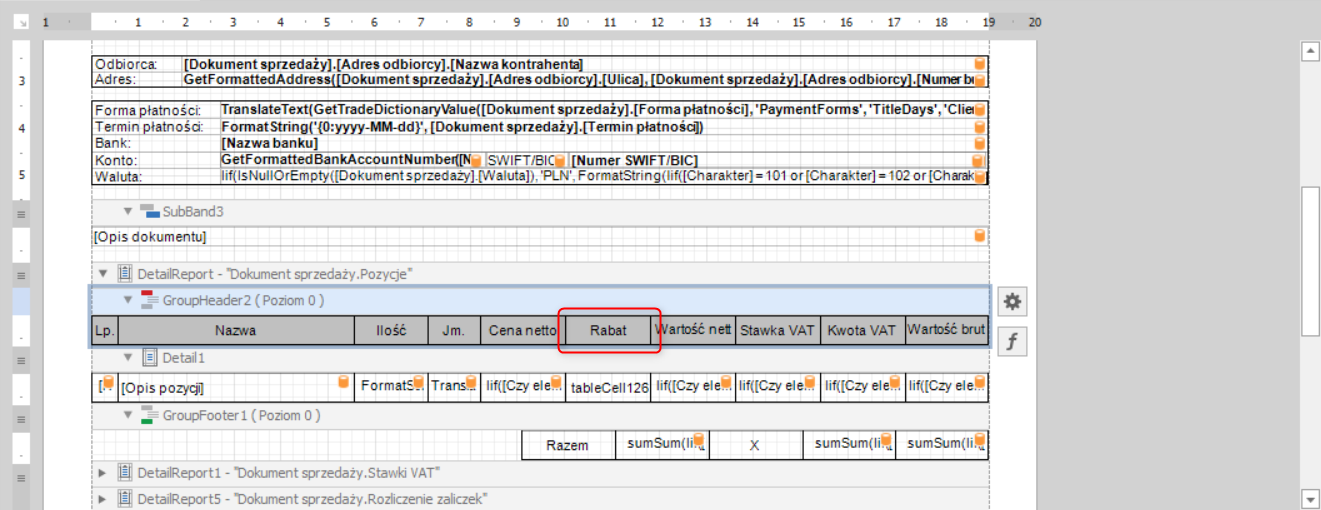Select the Nazwa column header cell
Screen dimensions: 1321x510
[x=236, y=331]
